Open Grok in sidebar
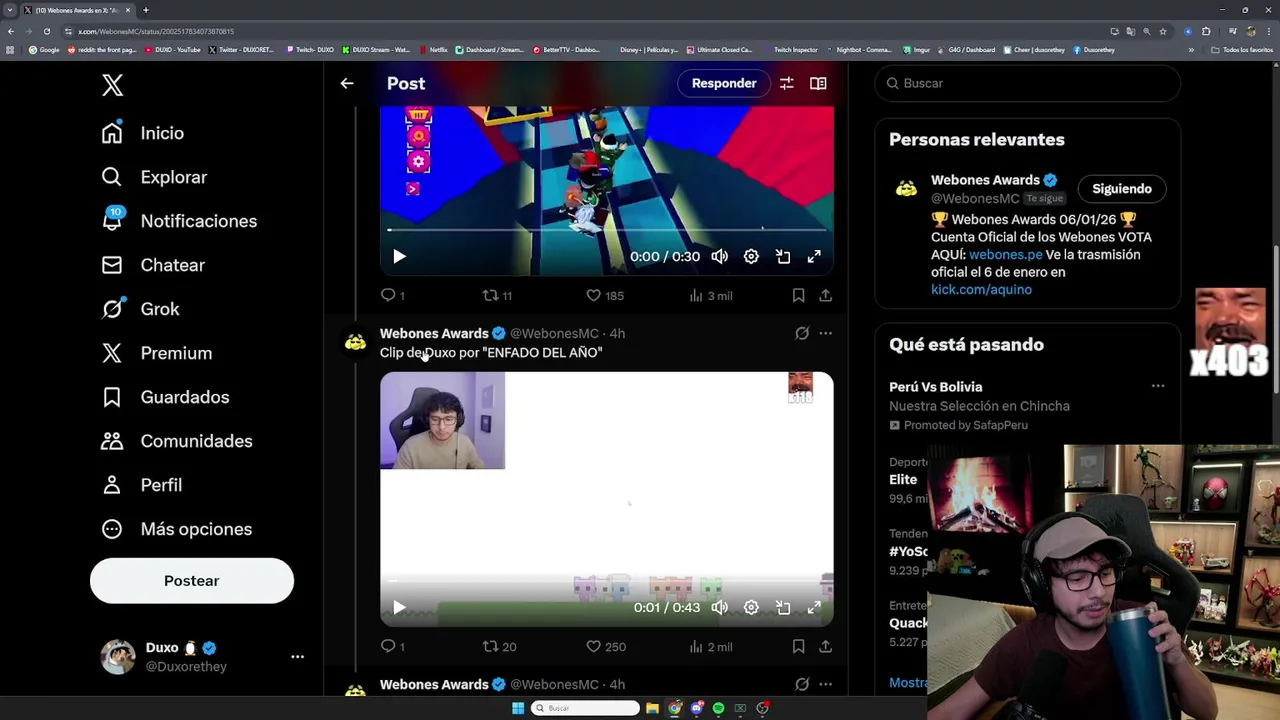 coord(140,309)
